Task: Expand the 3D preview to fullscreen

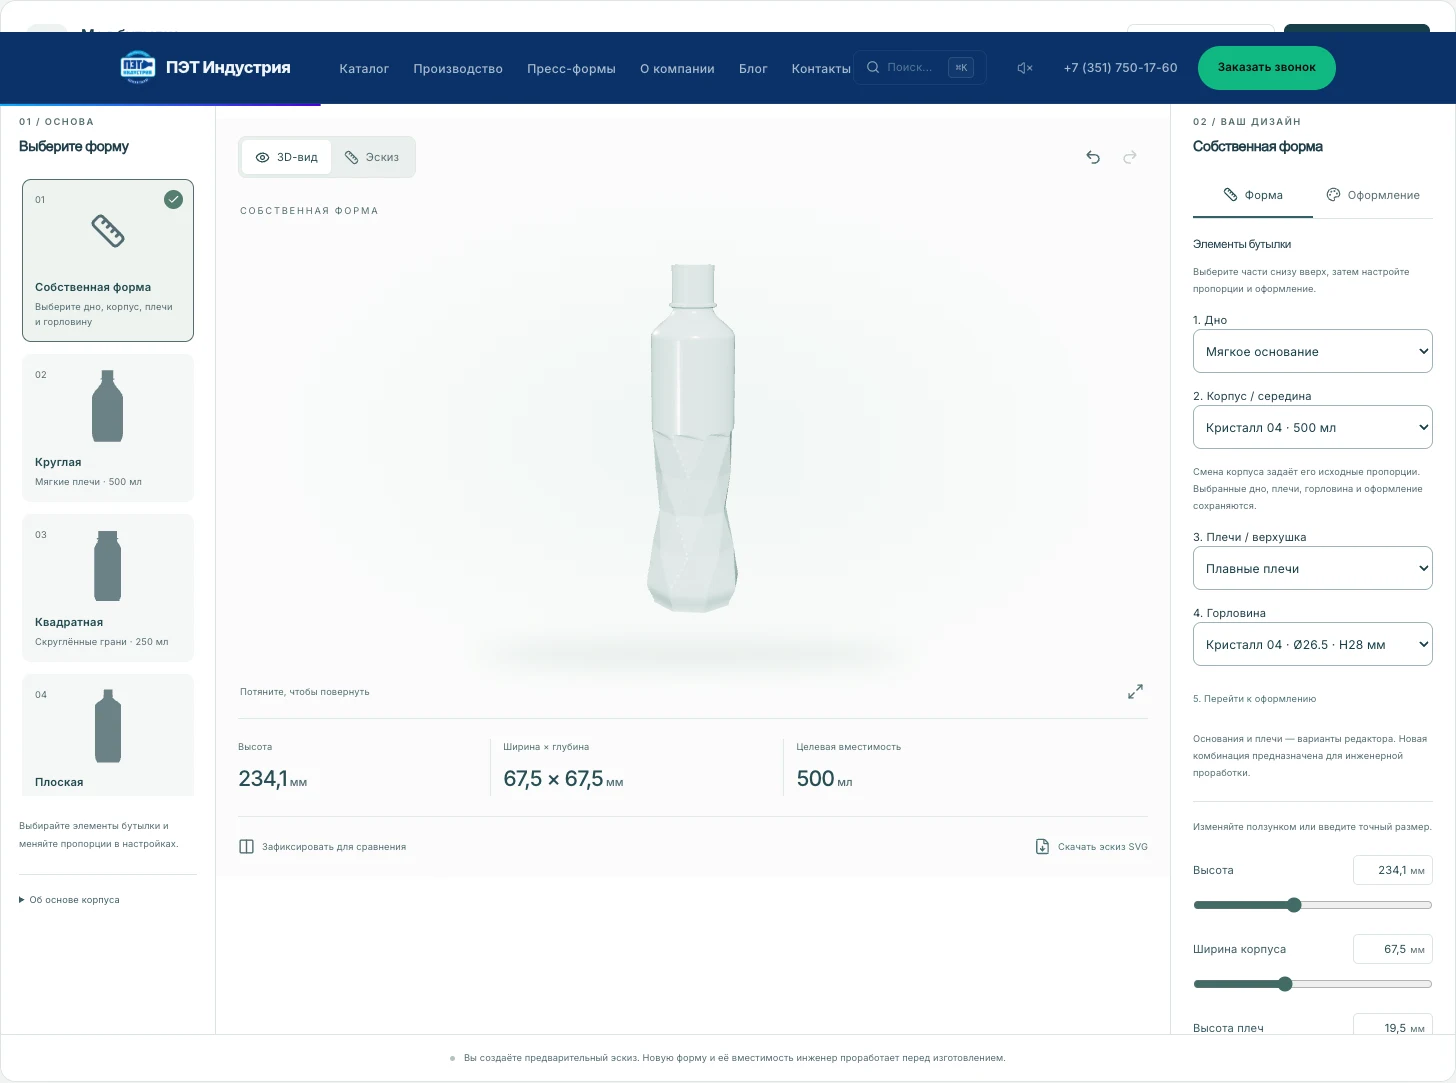Action: point(1135,691)
